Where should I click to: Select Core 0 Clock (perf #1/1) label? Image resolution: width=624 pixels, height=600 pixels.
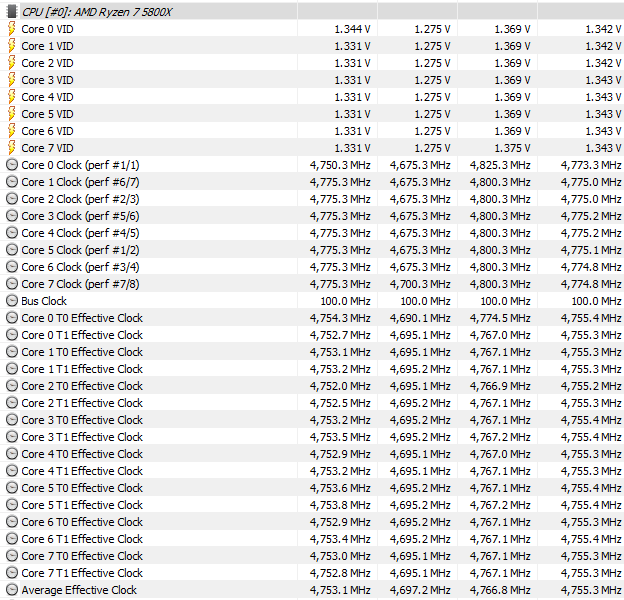click(x=80, y=165)
